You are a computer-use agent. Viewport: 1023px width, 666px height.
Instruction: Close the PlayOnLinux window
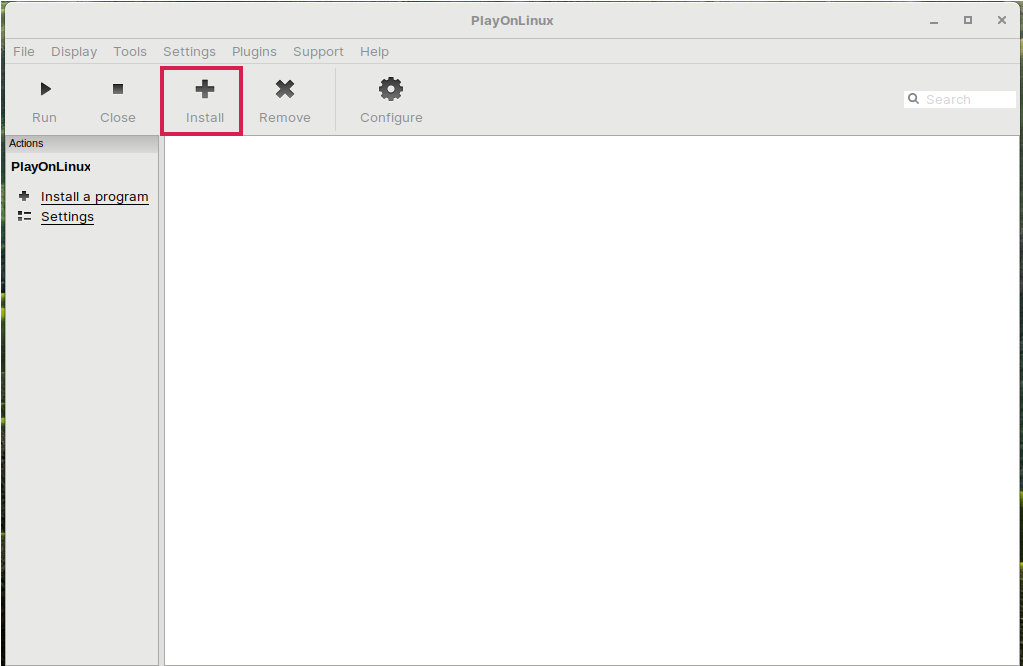click(x=1001, y=20)
